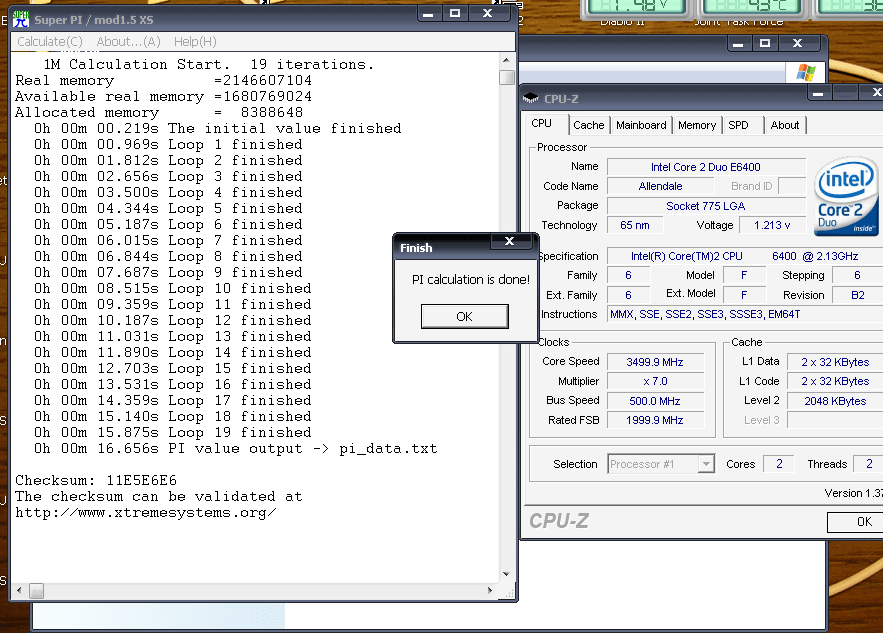Screen dimensions: 883x633
Task: Click the http://www.xtremesystems.org/ text
Action: click(145, 512)
